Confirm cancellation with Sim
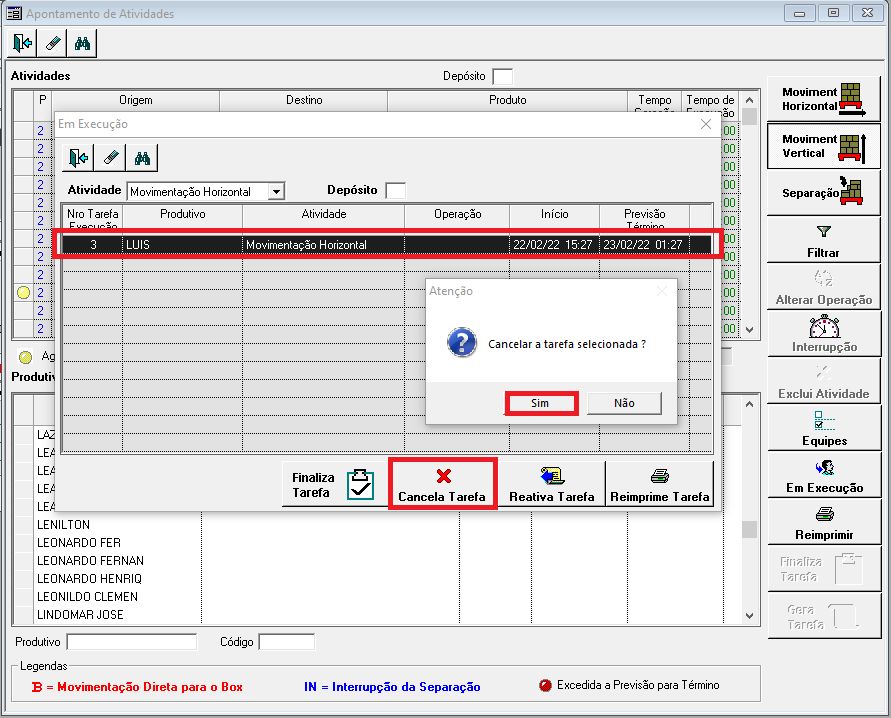Screen dimensions: 891x718 coord(540,403)
